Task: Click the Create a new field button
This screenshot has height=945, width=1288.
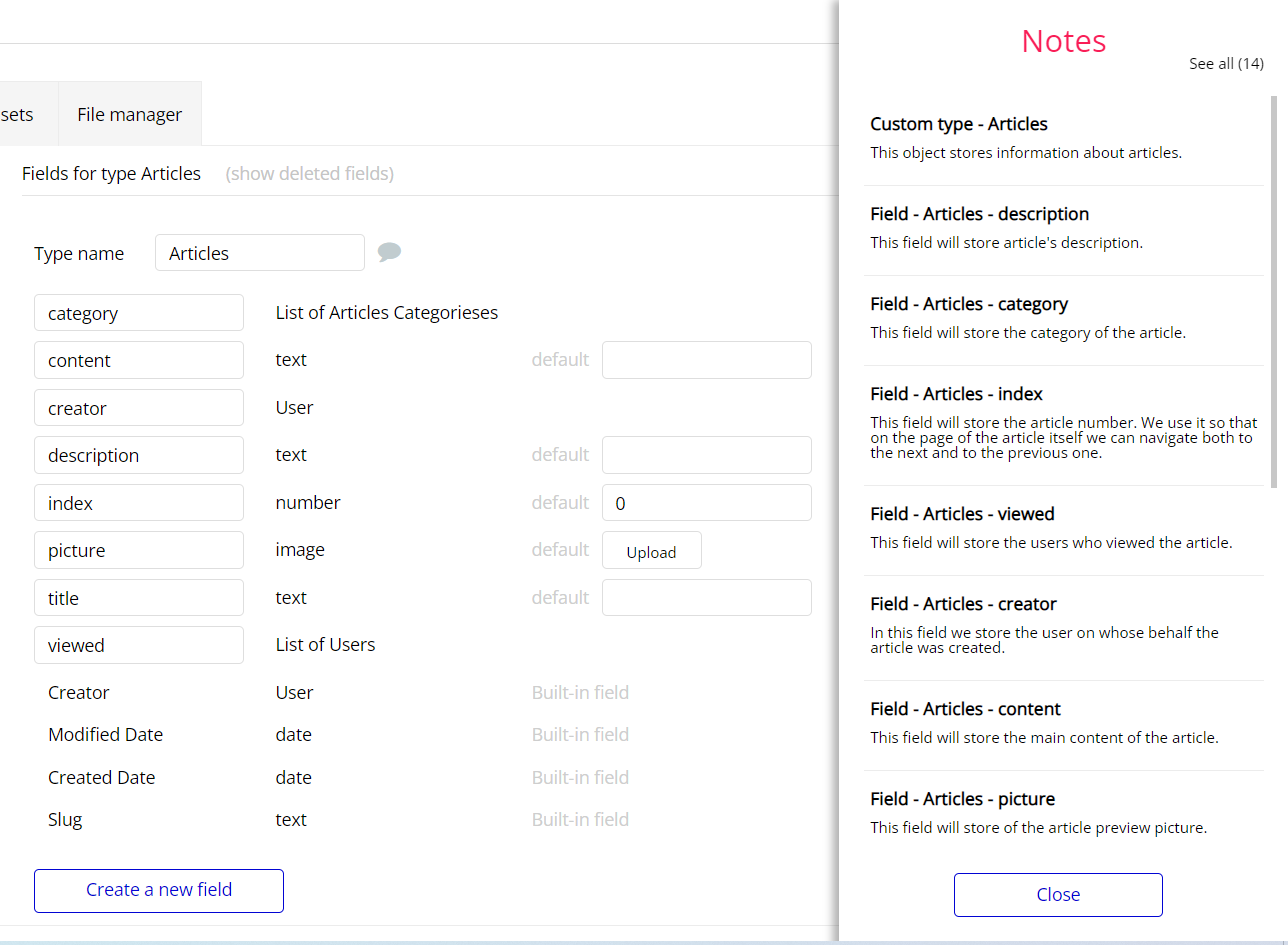Action: coord(159,890)
